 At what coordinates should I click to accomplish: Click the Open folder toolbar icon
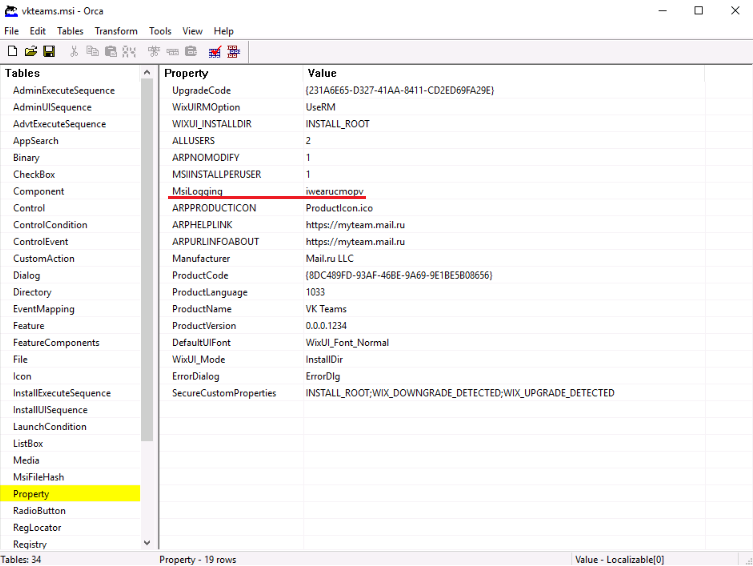[31, 51]
